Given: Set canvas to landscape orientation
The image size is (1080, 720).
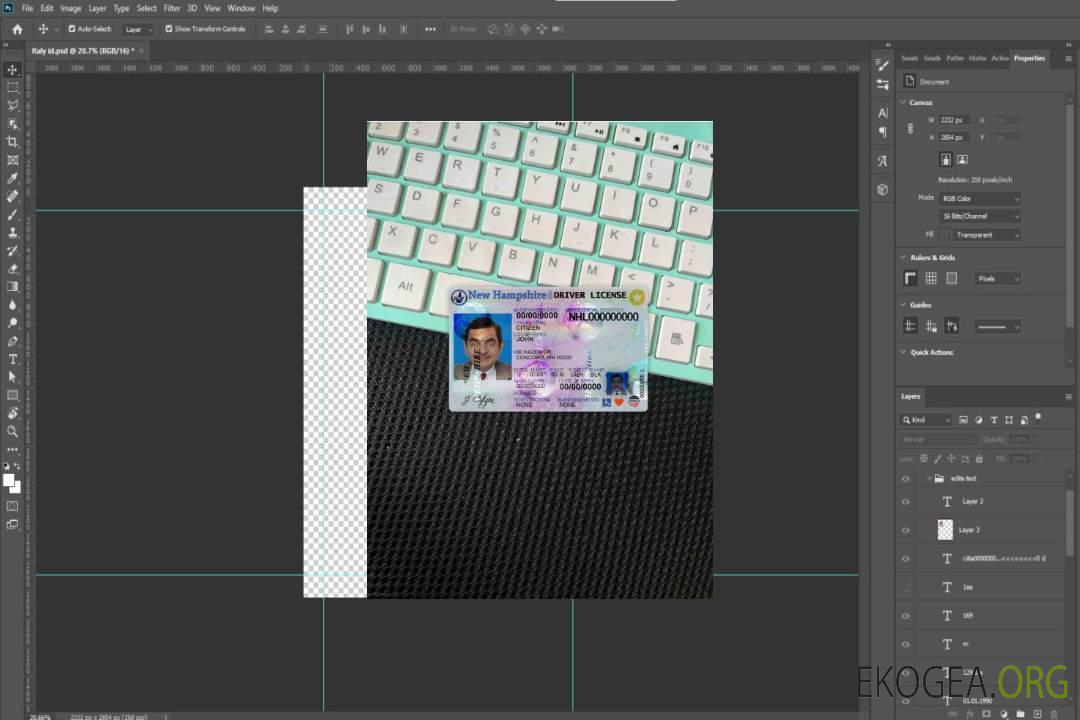Looking at the screenshot, I should coord(962,159).
